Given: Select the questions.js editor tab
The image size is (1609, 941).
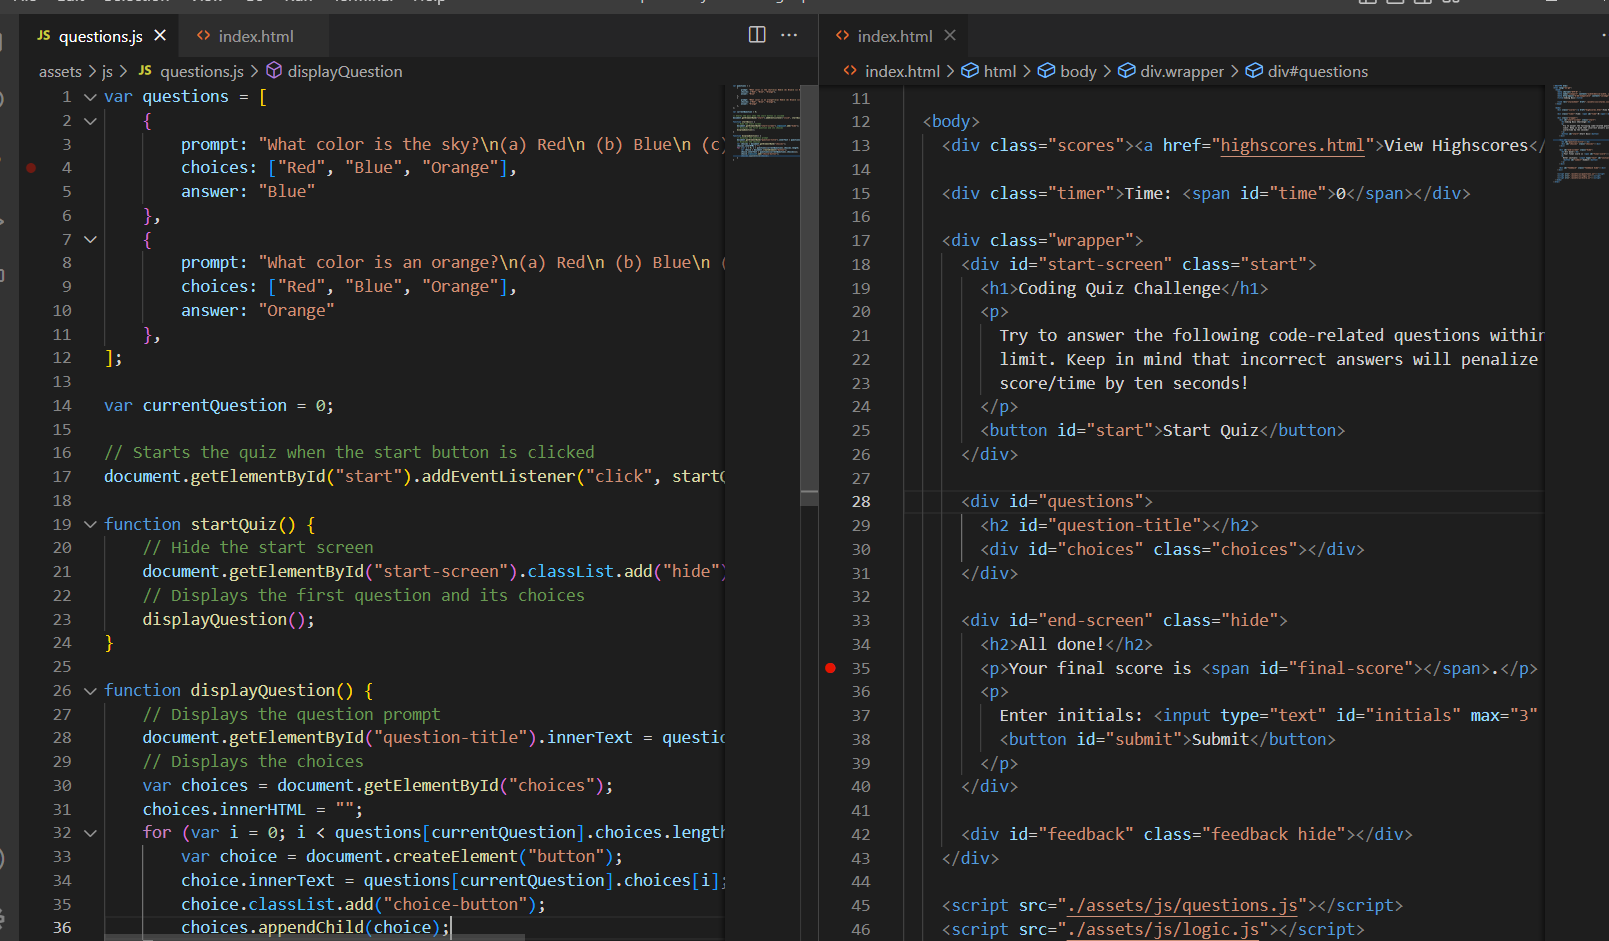Looking at the screenshot, I should [x=100, y=36].
